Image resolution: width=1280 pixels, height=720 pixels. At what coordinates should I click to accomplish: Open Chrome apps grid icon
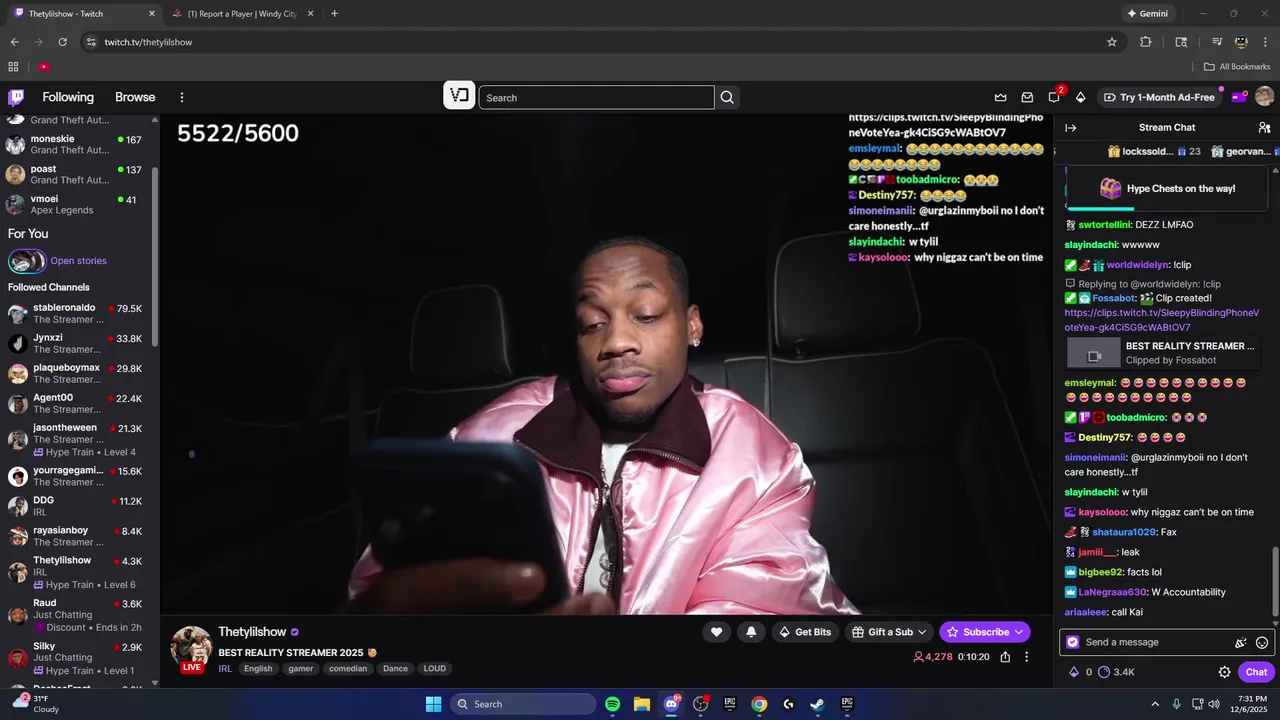[13, 67]
